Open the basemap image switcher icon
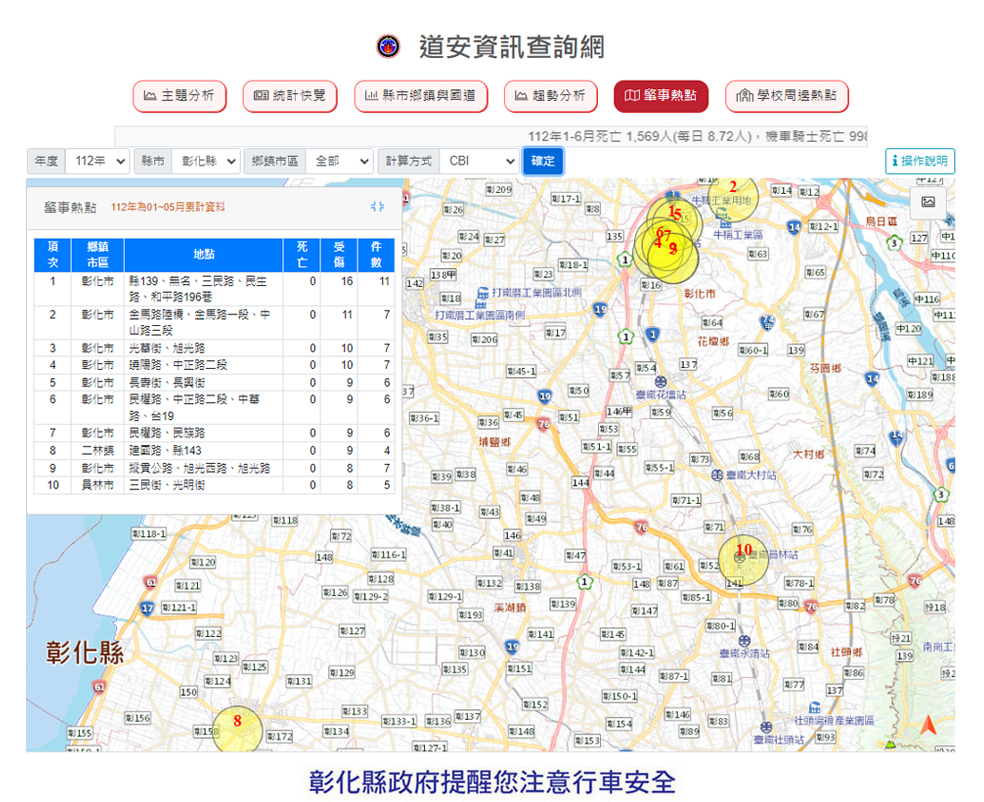Image resolution: width=984 pixels, height=802 pixels. tap(927, 201)
